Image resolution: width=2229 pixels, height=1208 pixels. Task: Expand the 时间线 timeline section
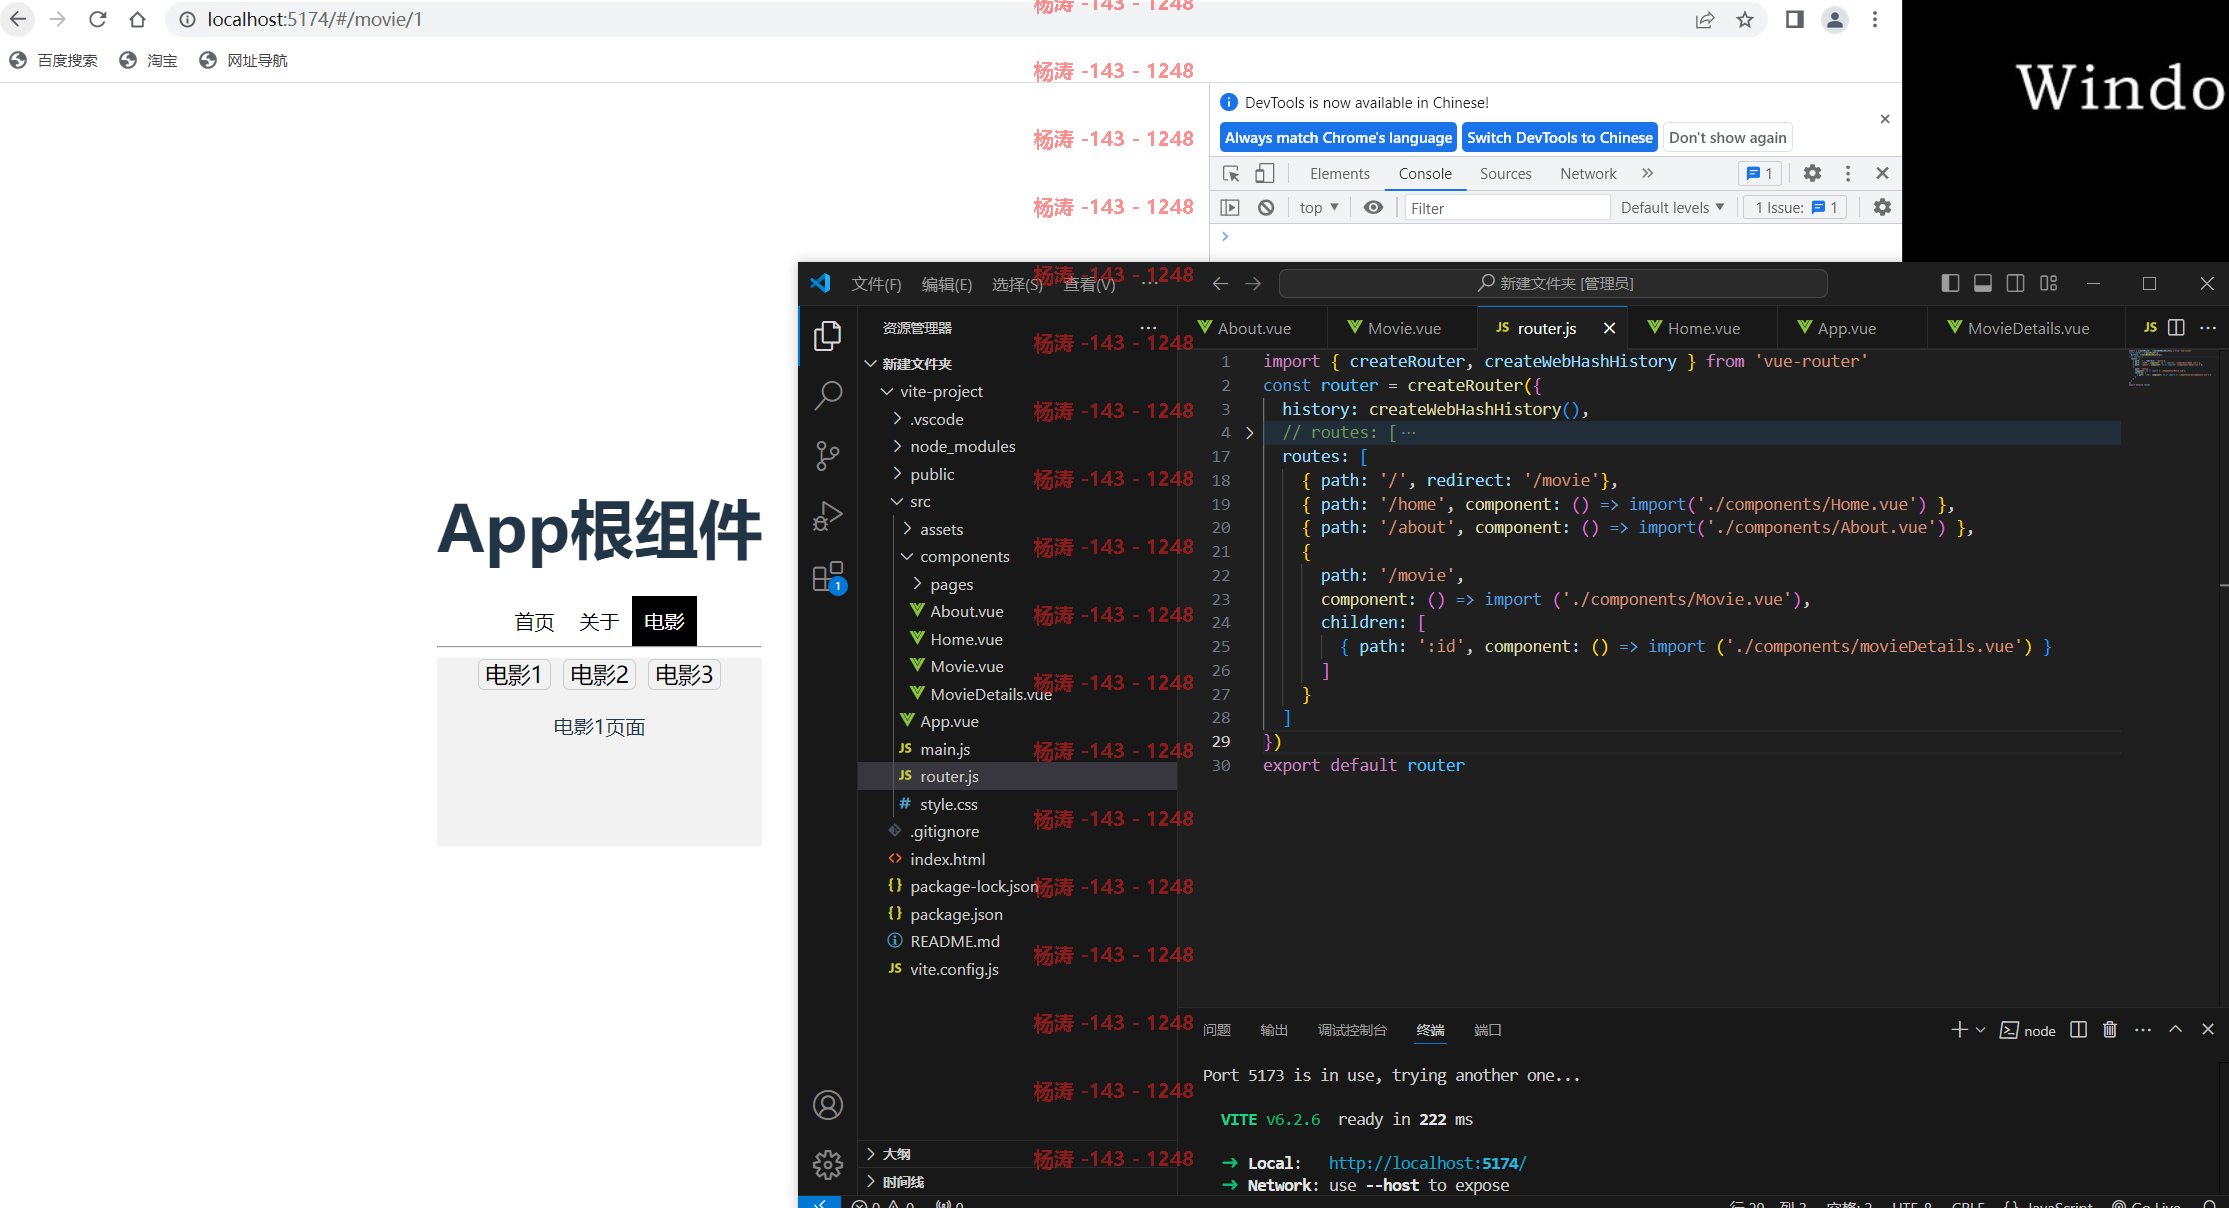(x=1017, y=1181)
